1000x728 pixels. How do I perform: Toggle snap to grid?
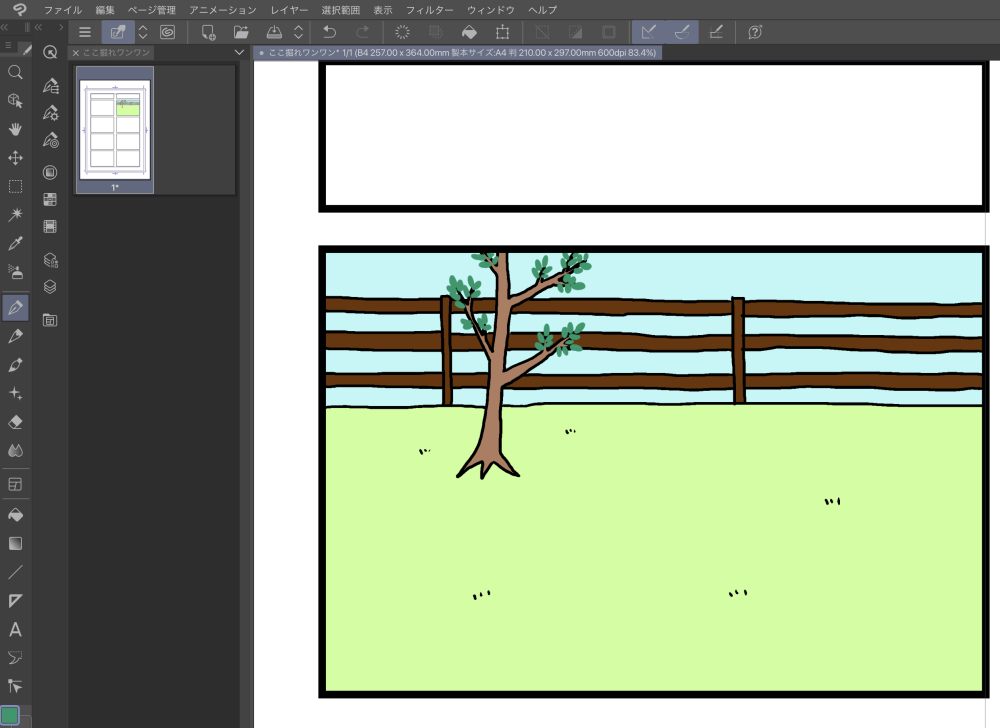tap(716, 32)
